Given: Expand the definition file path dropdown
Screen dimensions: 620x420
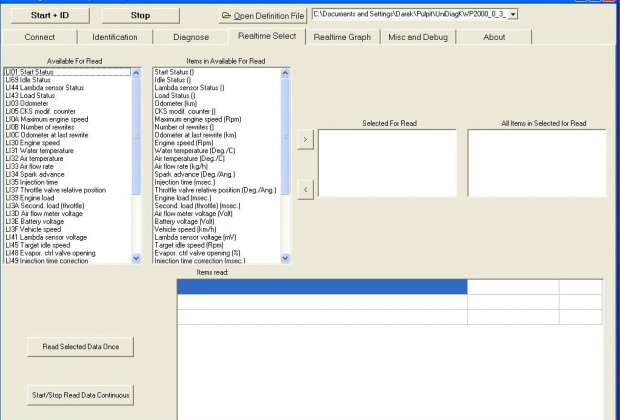Looking at the screenshot, I should click(x=513, y=14).
